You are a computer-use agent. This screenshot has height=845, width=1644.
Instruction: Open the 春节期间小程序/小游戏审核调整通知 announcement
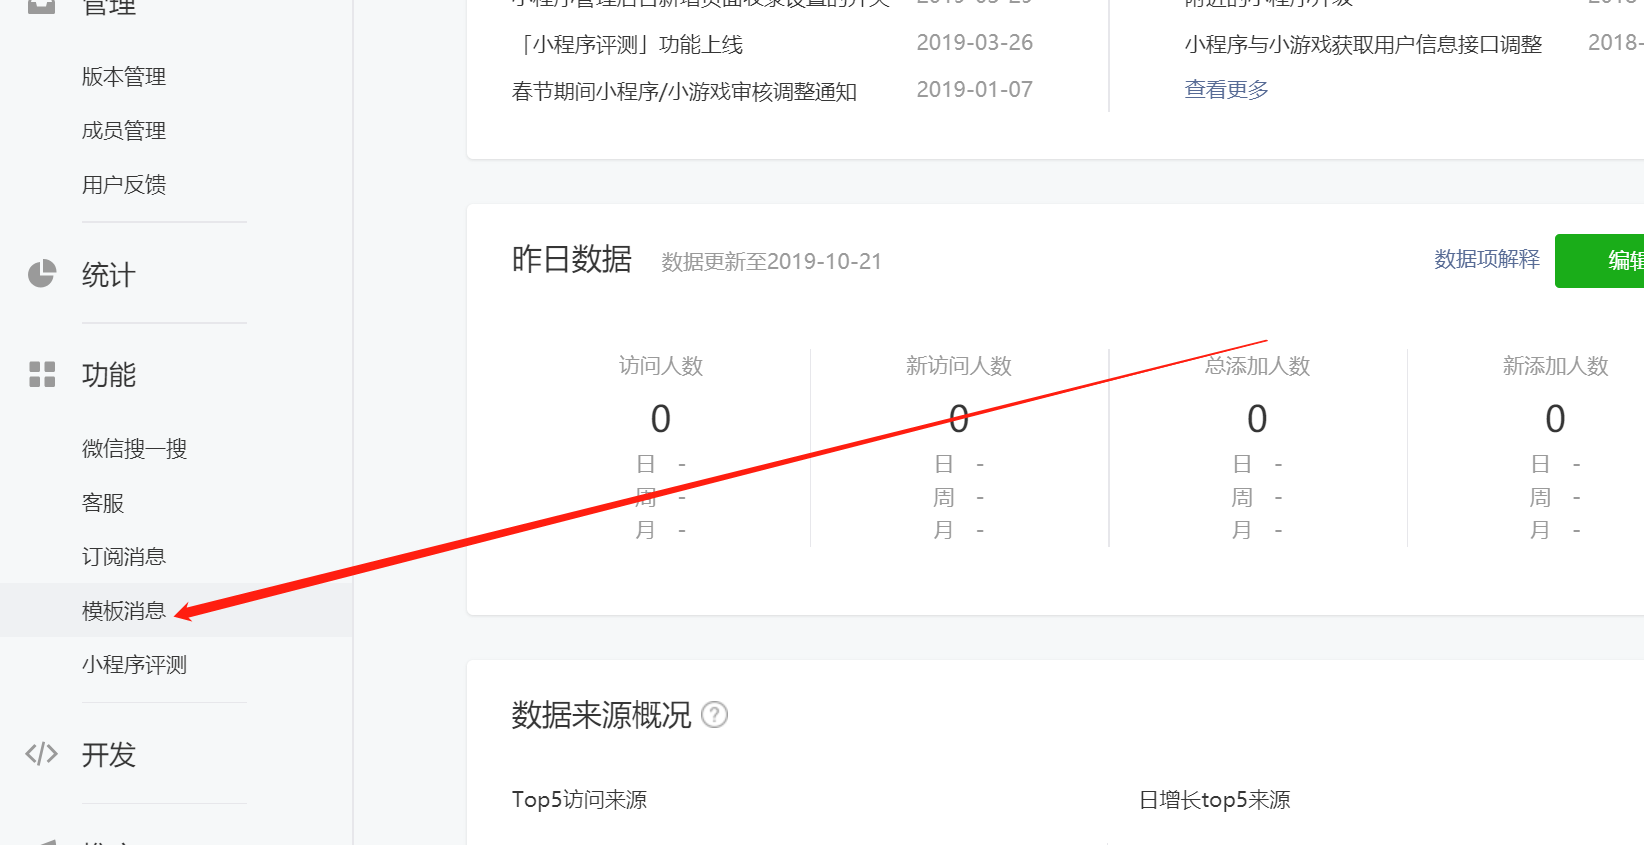[x=684, y=92]
